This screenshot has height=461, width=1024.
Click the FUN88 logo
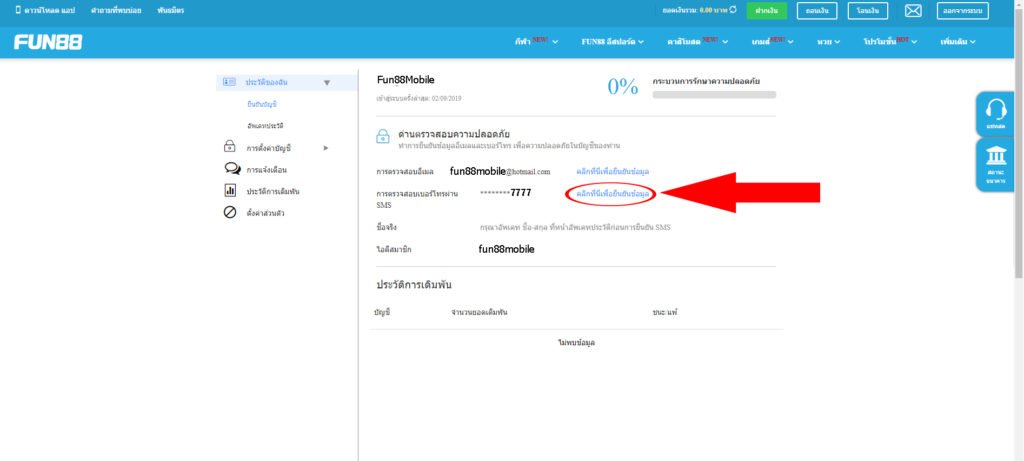tap(48, 42)
